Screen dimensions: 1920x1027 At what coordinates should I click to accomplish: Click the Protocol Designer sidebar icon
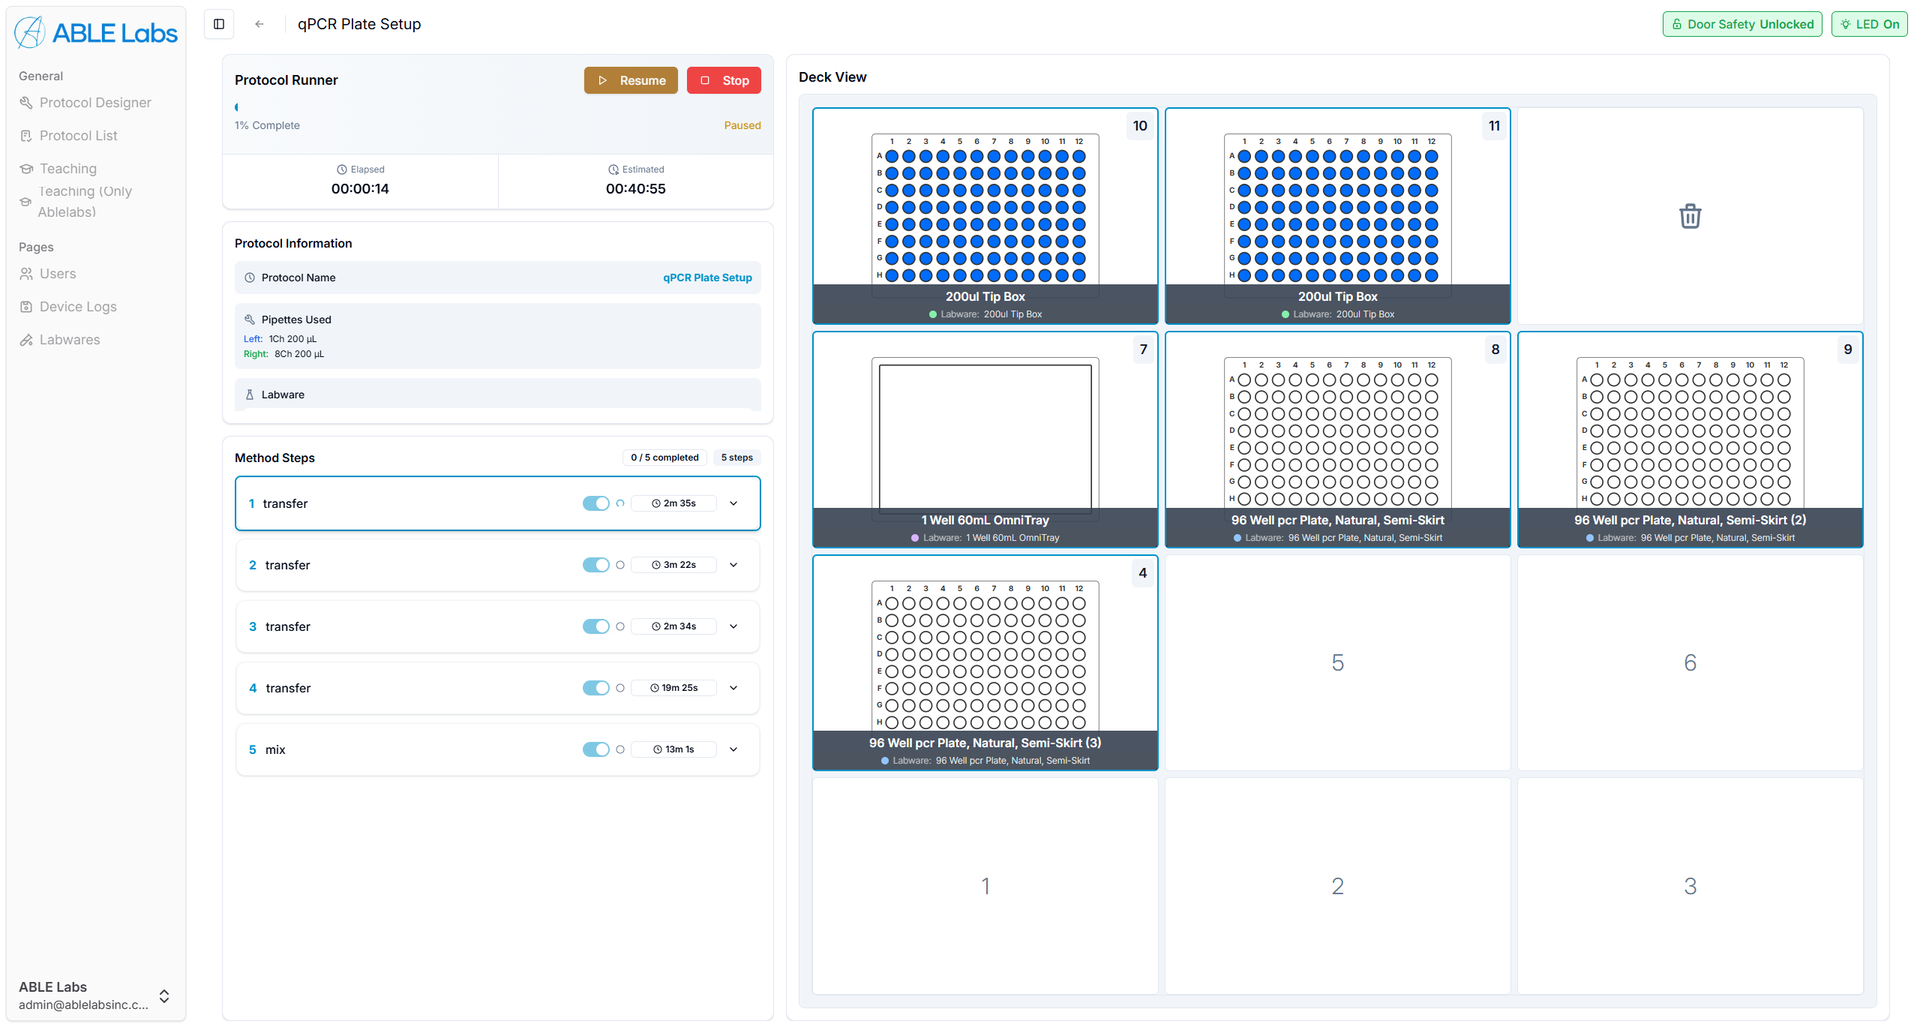(x=26, y=102)
